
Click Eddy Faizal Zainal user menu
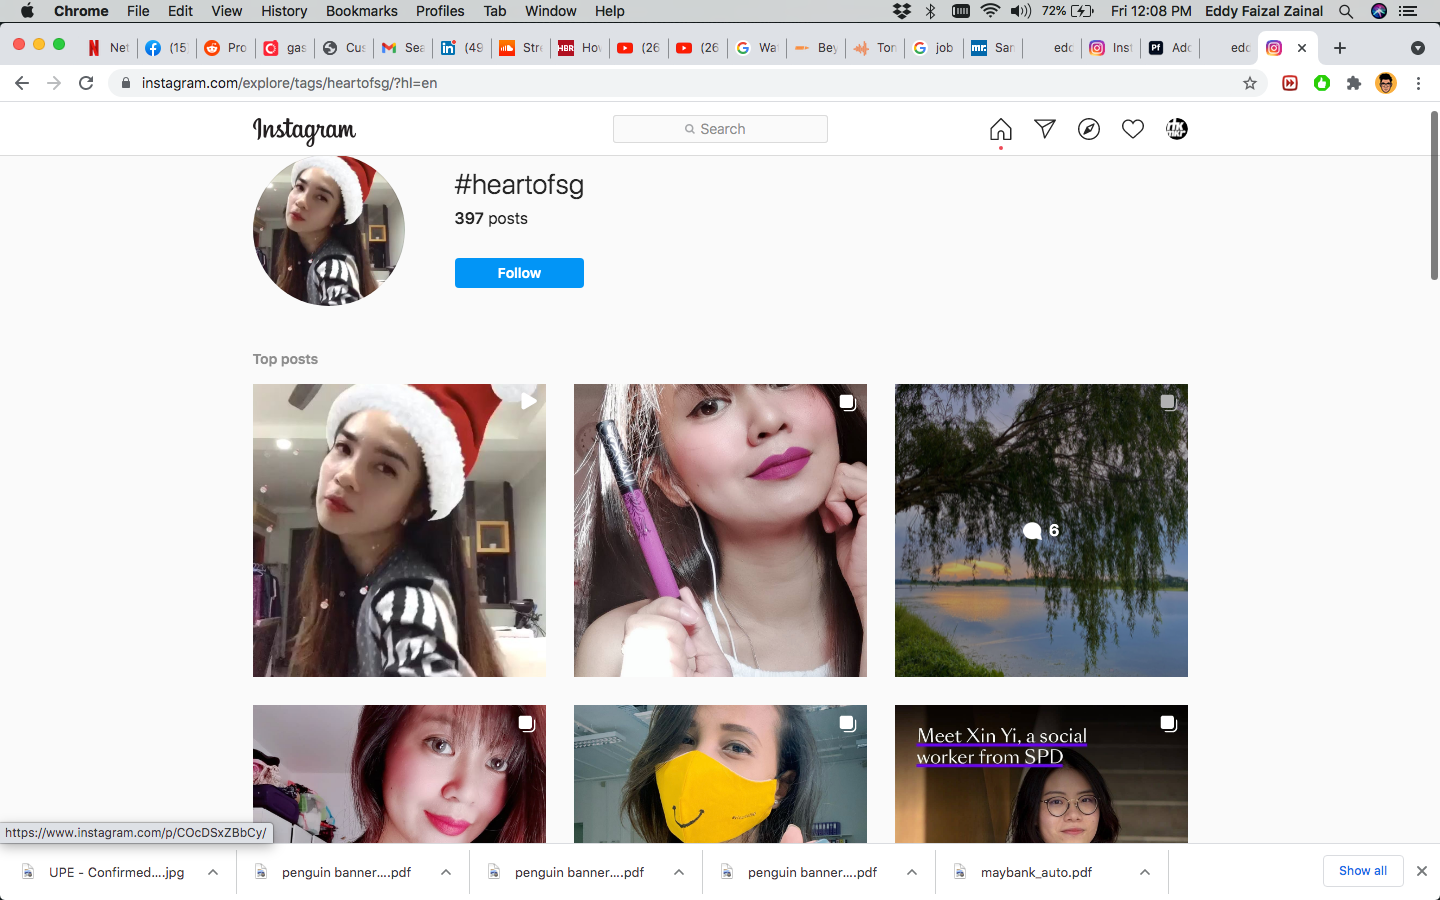pos(1264,11)
